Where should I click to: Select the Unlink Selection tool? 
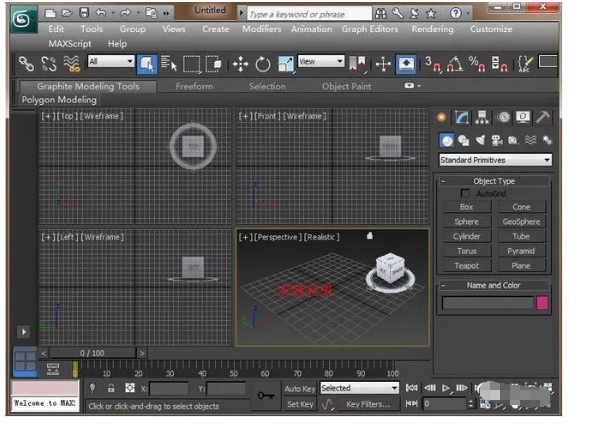point(49,64)
